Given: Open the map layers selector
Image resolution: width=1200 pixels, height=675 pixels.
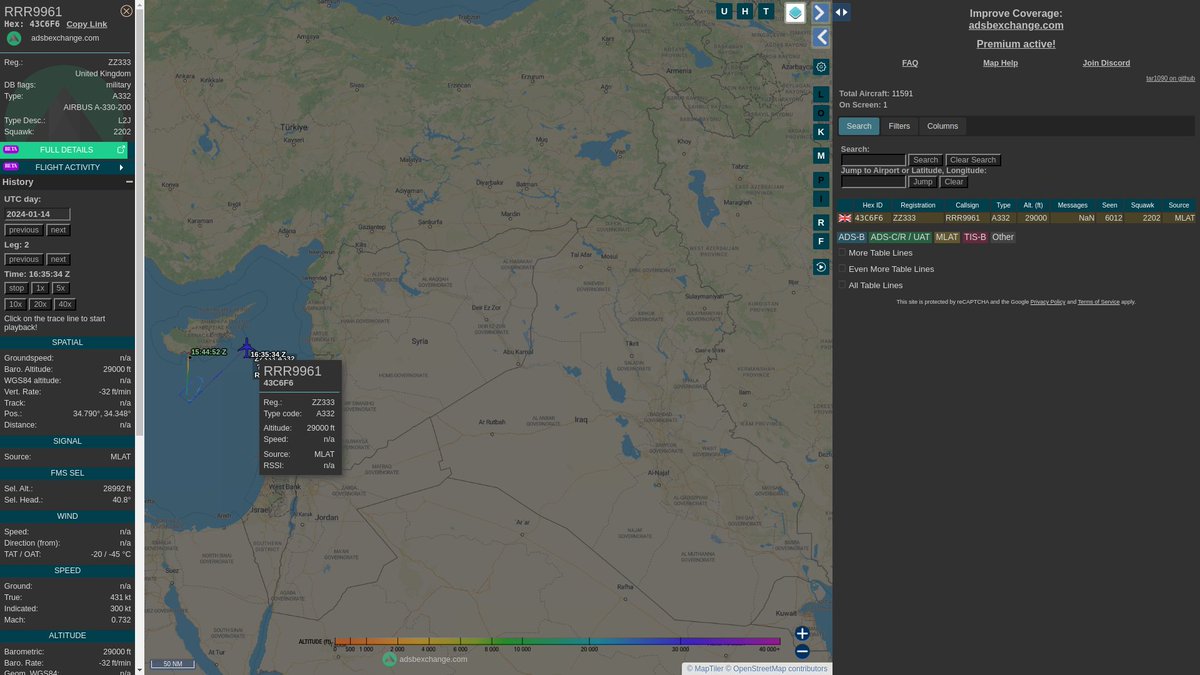Looking at the screenshot, I should (x=794, y=12).
